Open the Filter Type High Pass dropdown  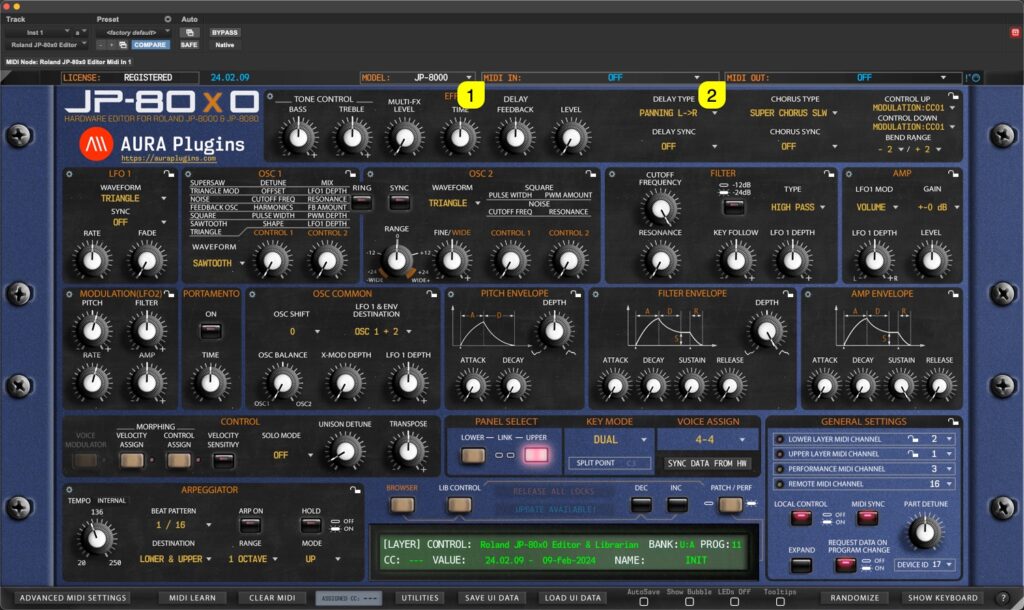(x=798, y=207)
